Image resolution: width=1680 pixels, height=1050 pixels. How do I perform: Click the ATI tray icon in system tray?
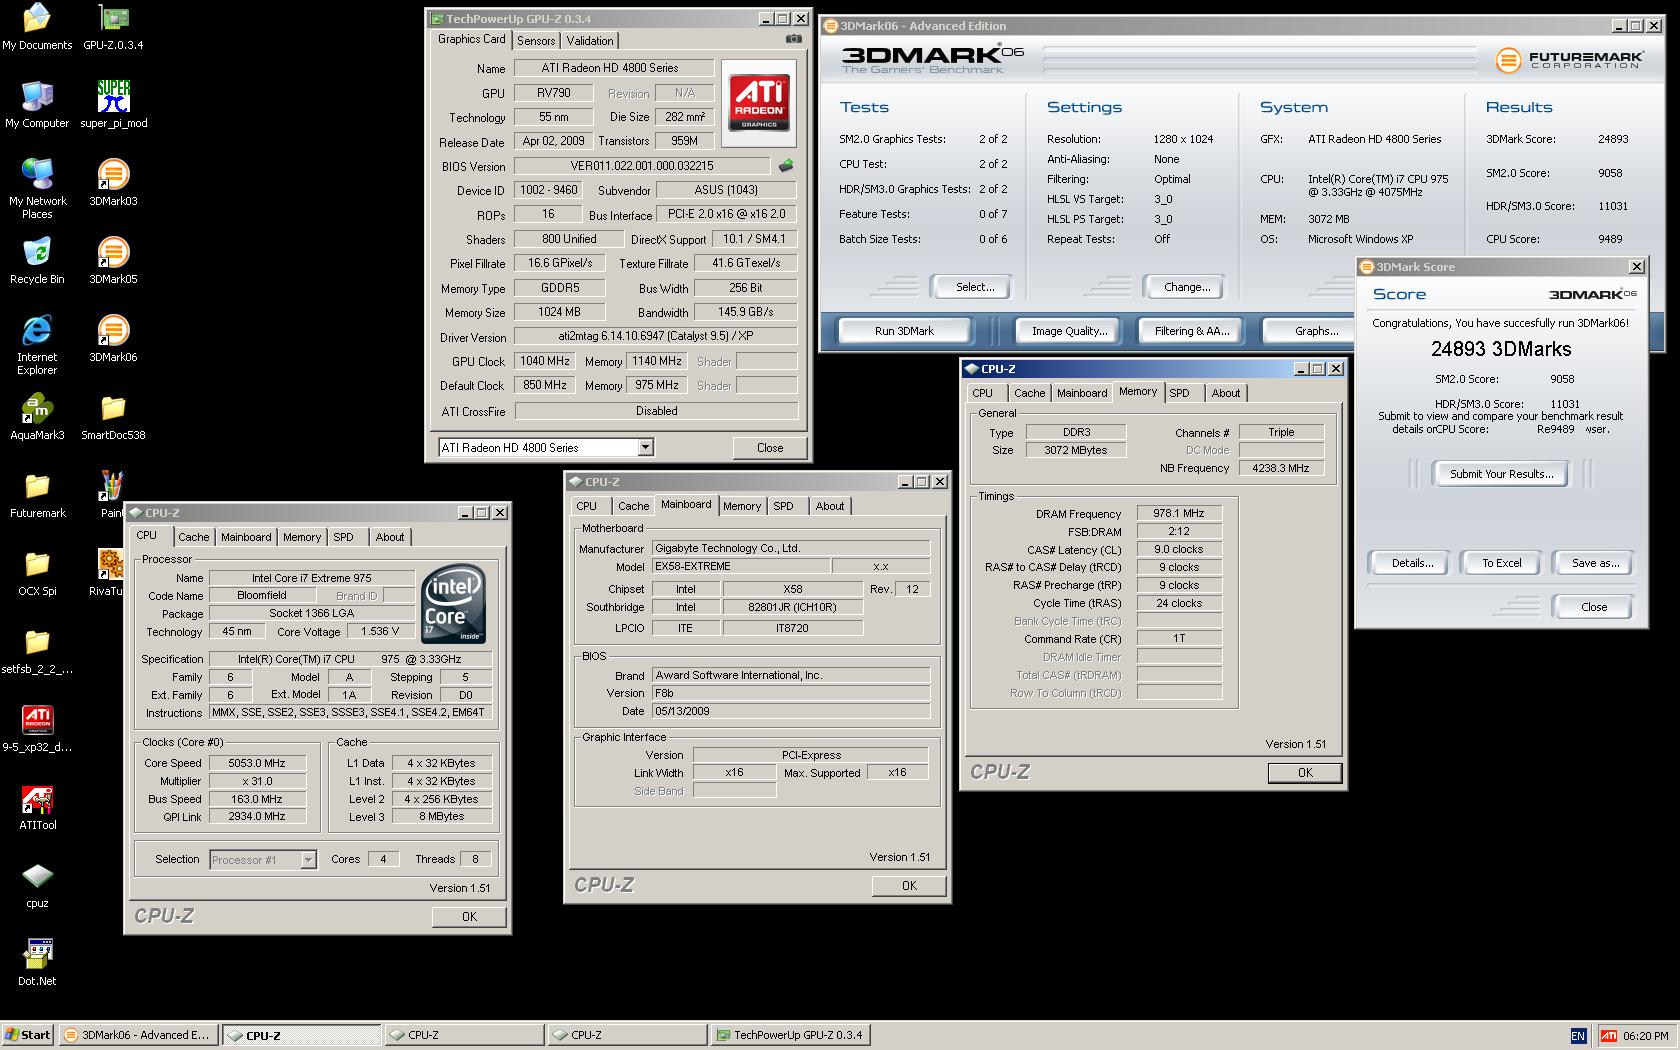(x=1608, y=1035)
